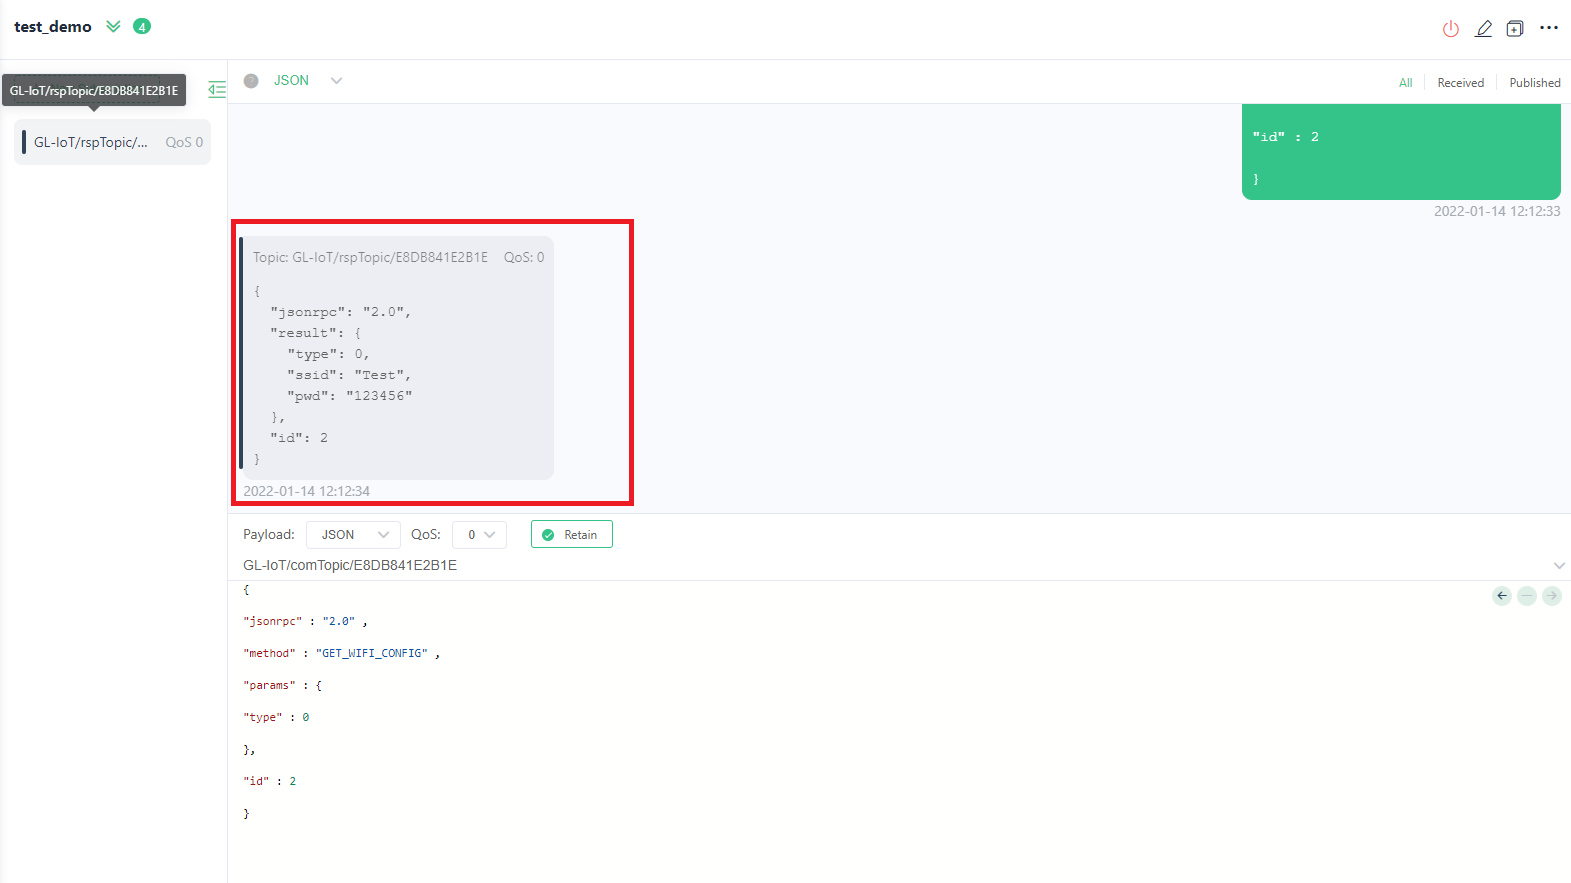Click the gray circle icon beside JSON
The image size is (1571, 883).
click(251, 81)
